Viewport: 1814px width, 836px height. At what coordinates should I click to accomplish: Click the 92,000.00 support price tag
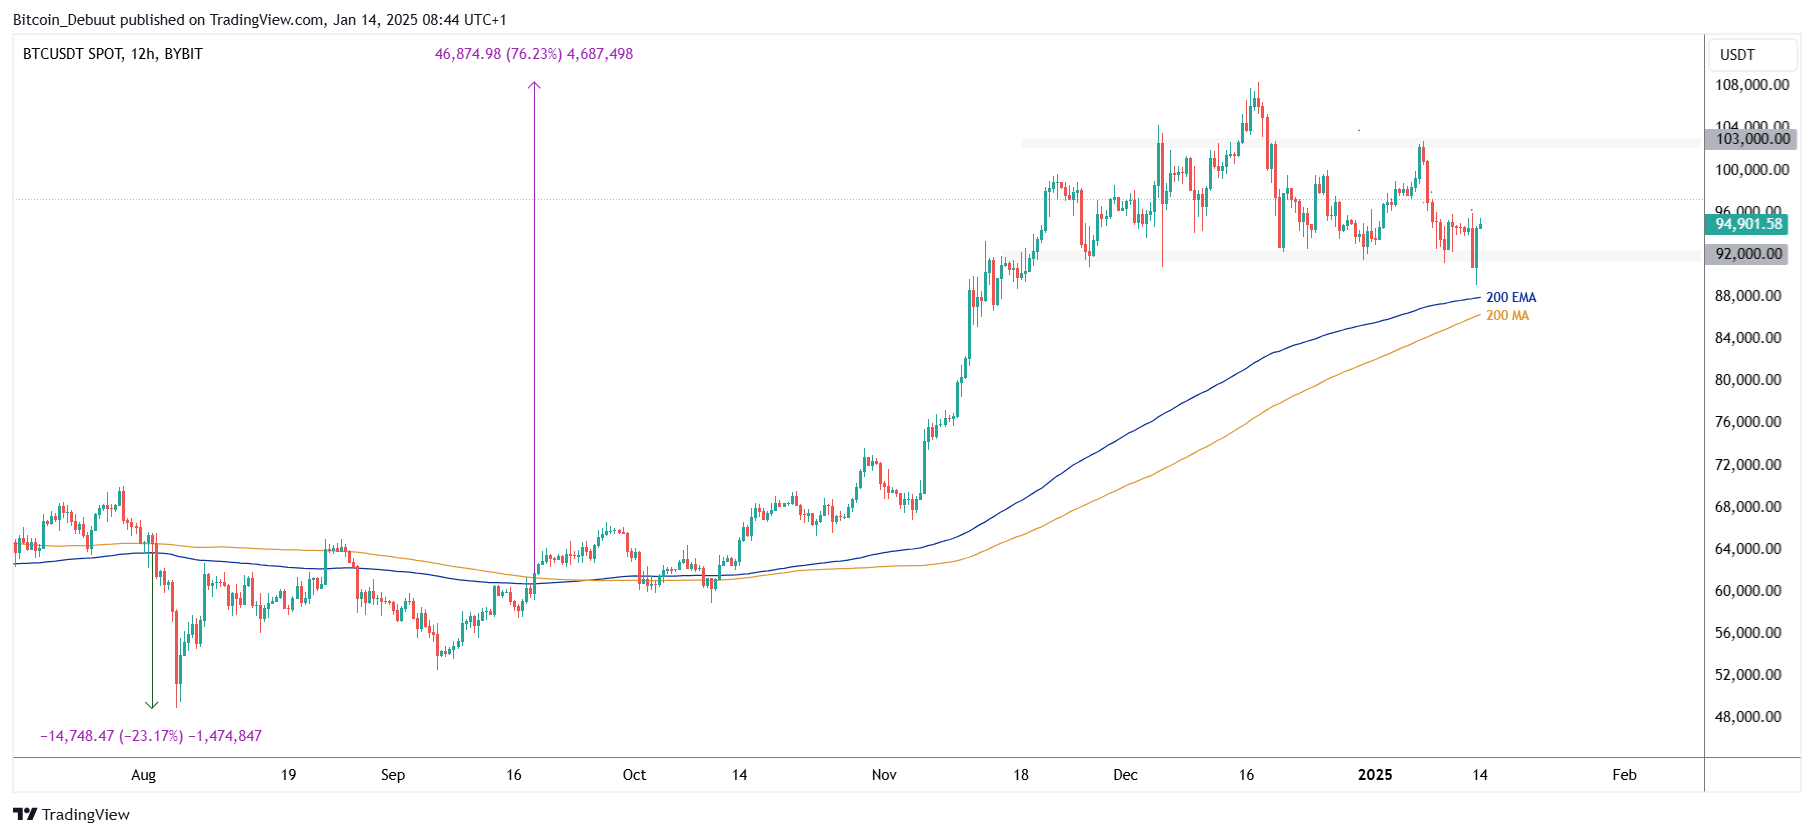[x=1748, y=254]
